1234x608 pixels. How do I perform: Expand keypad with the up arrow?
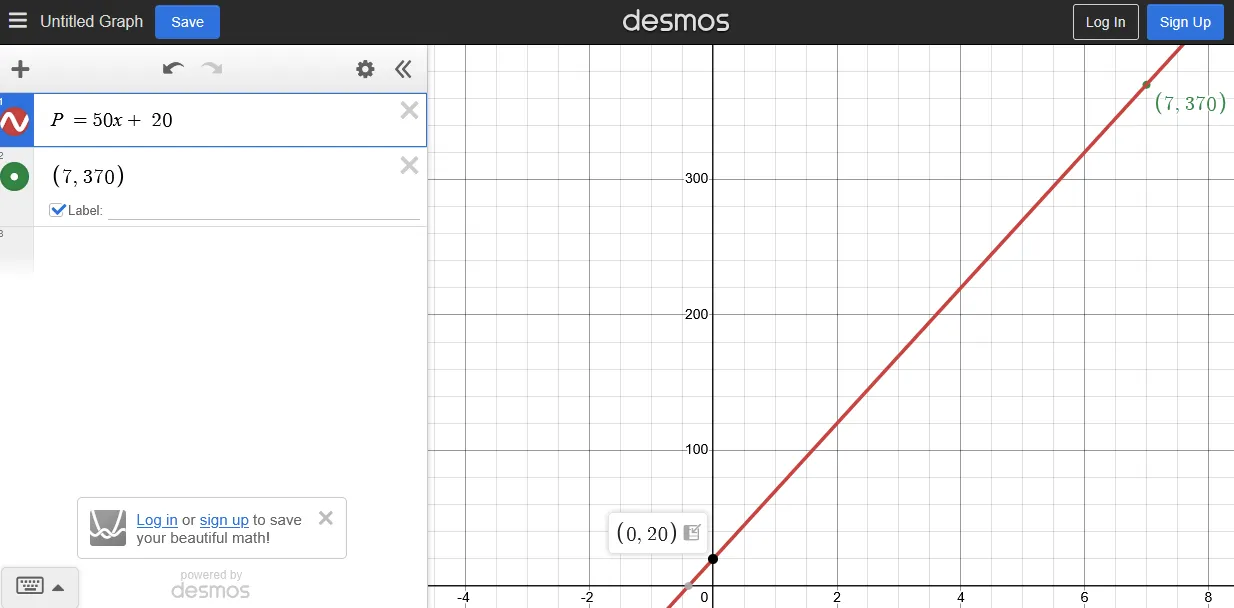click(58, 588)
